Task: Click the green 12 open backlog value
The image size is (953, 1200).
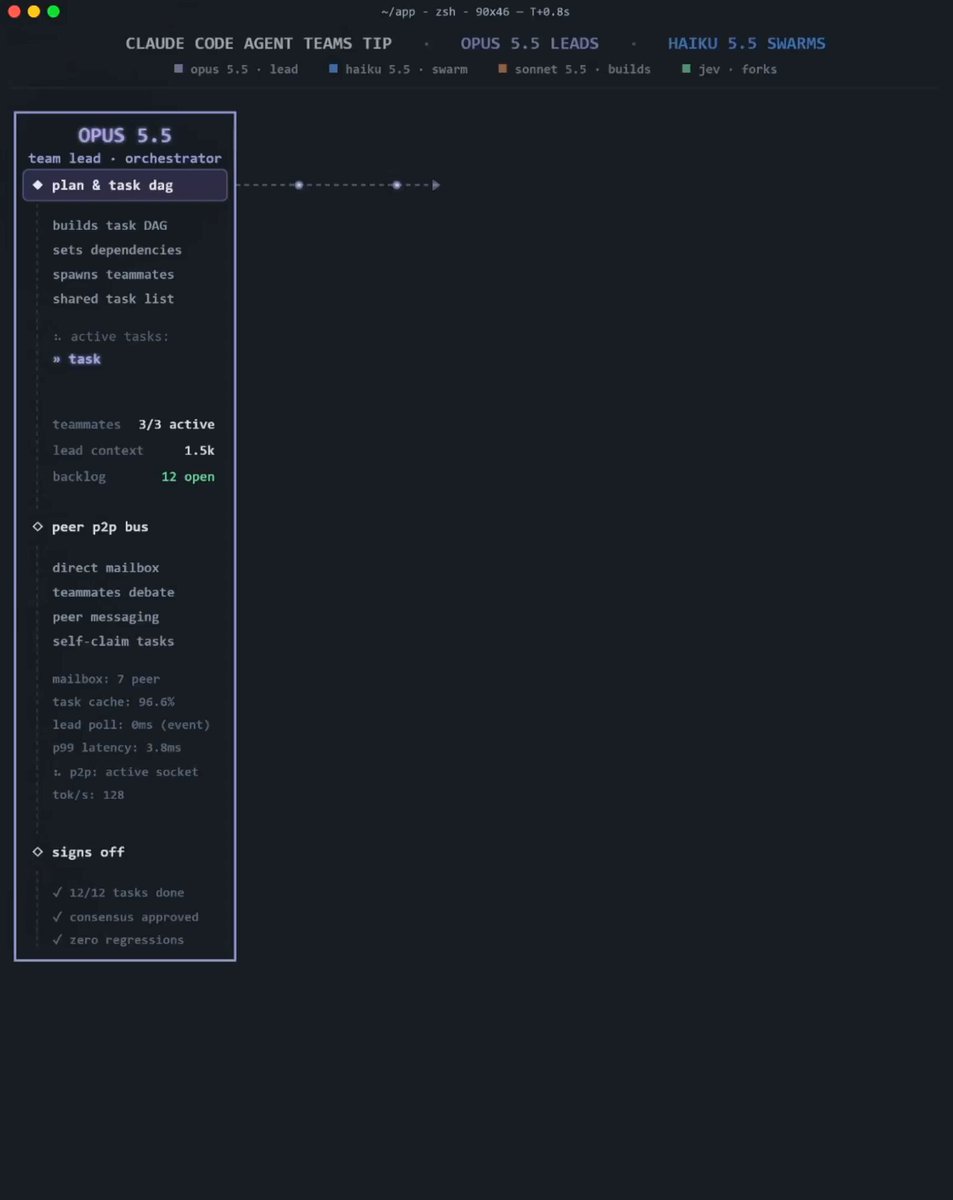Action: 188,477
